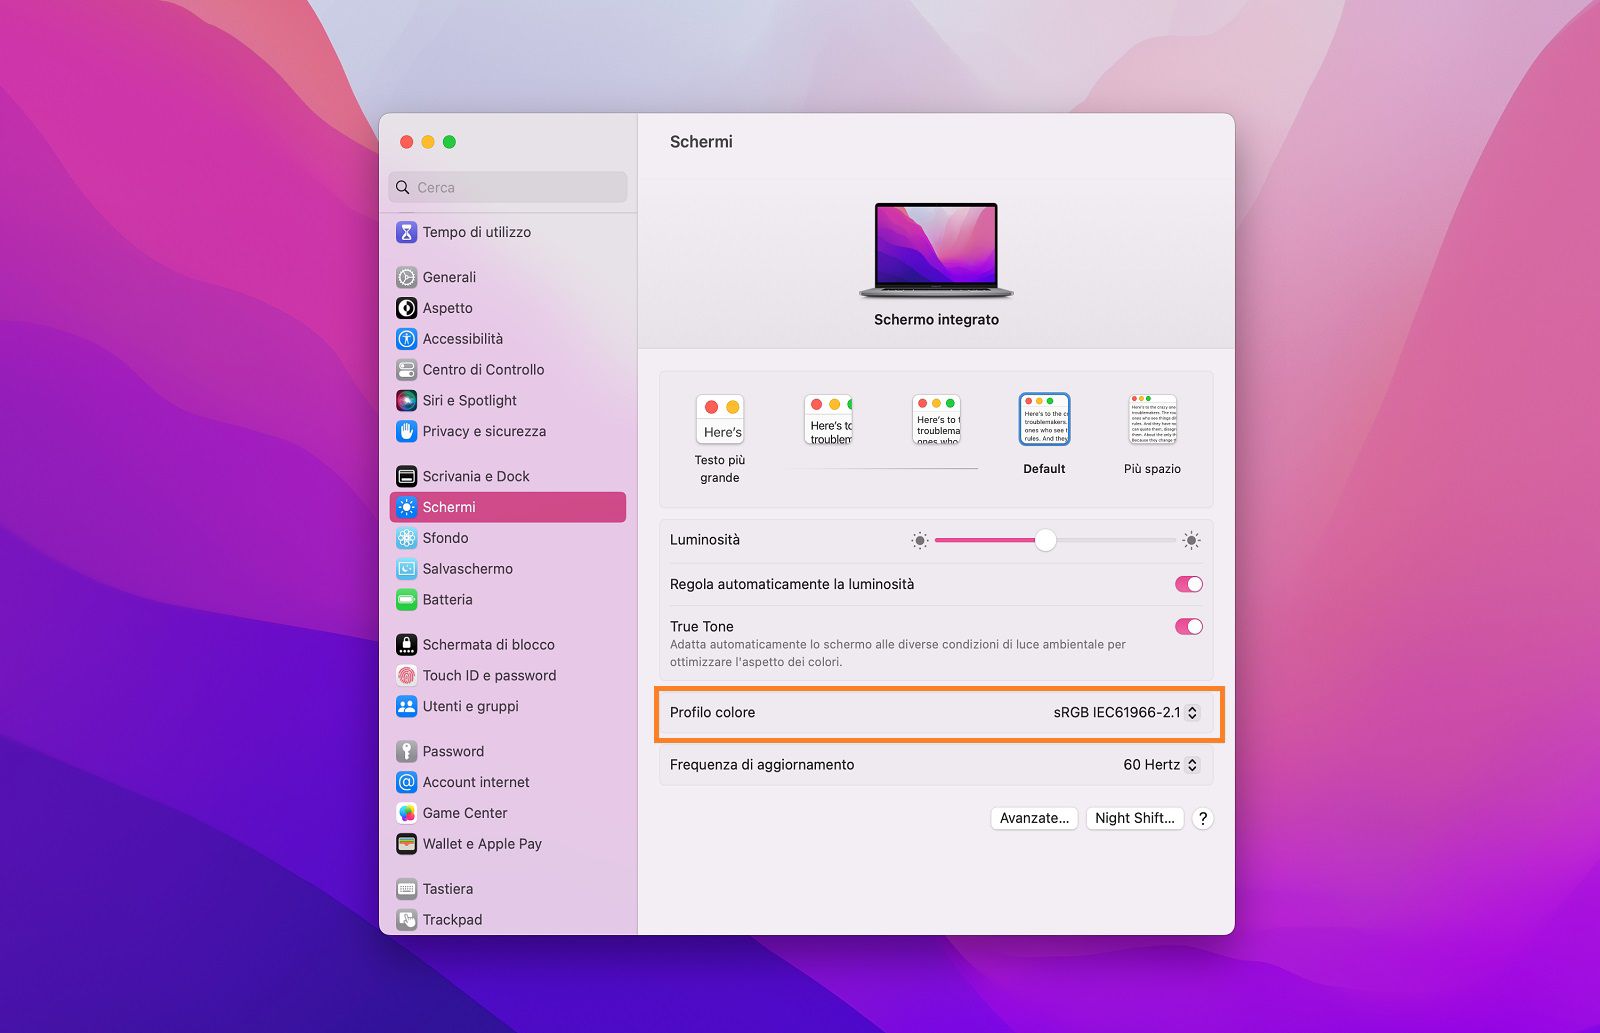
Task: Click the Sfondo flower icon
Action: tap(406, 538)
